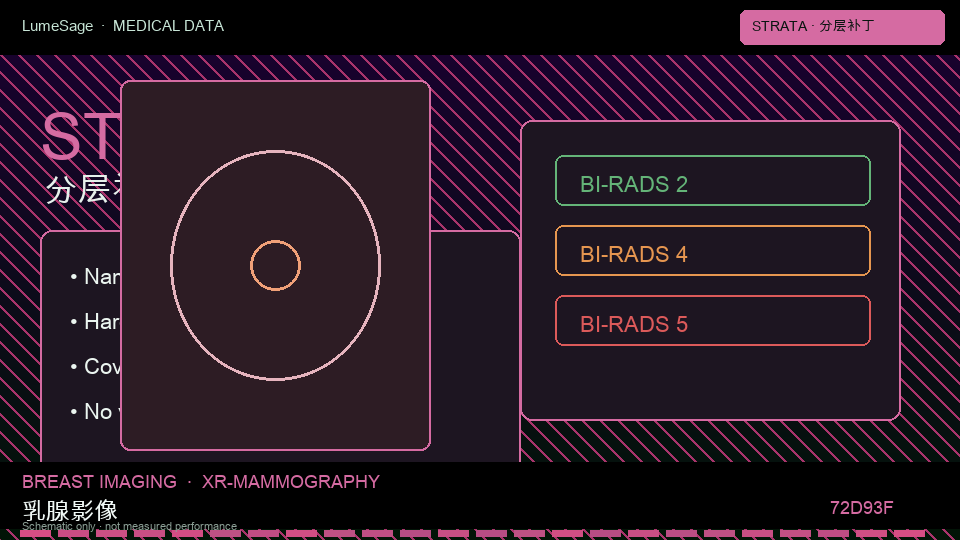Select the BI-RADS 5 category box
Viewport: 960px width, 540px height.
click(713, 320)
